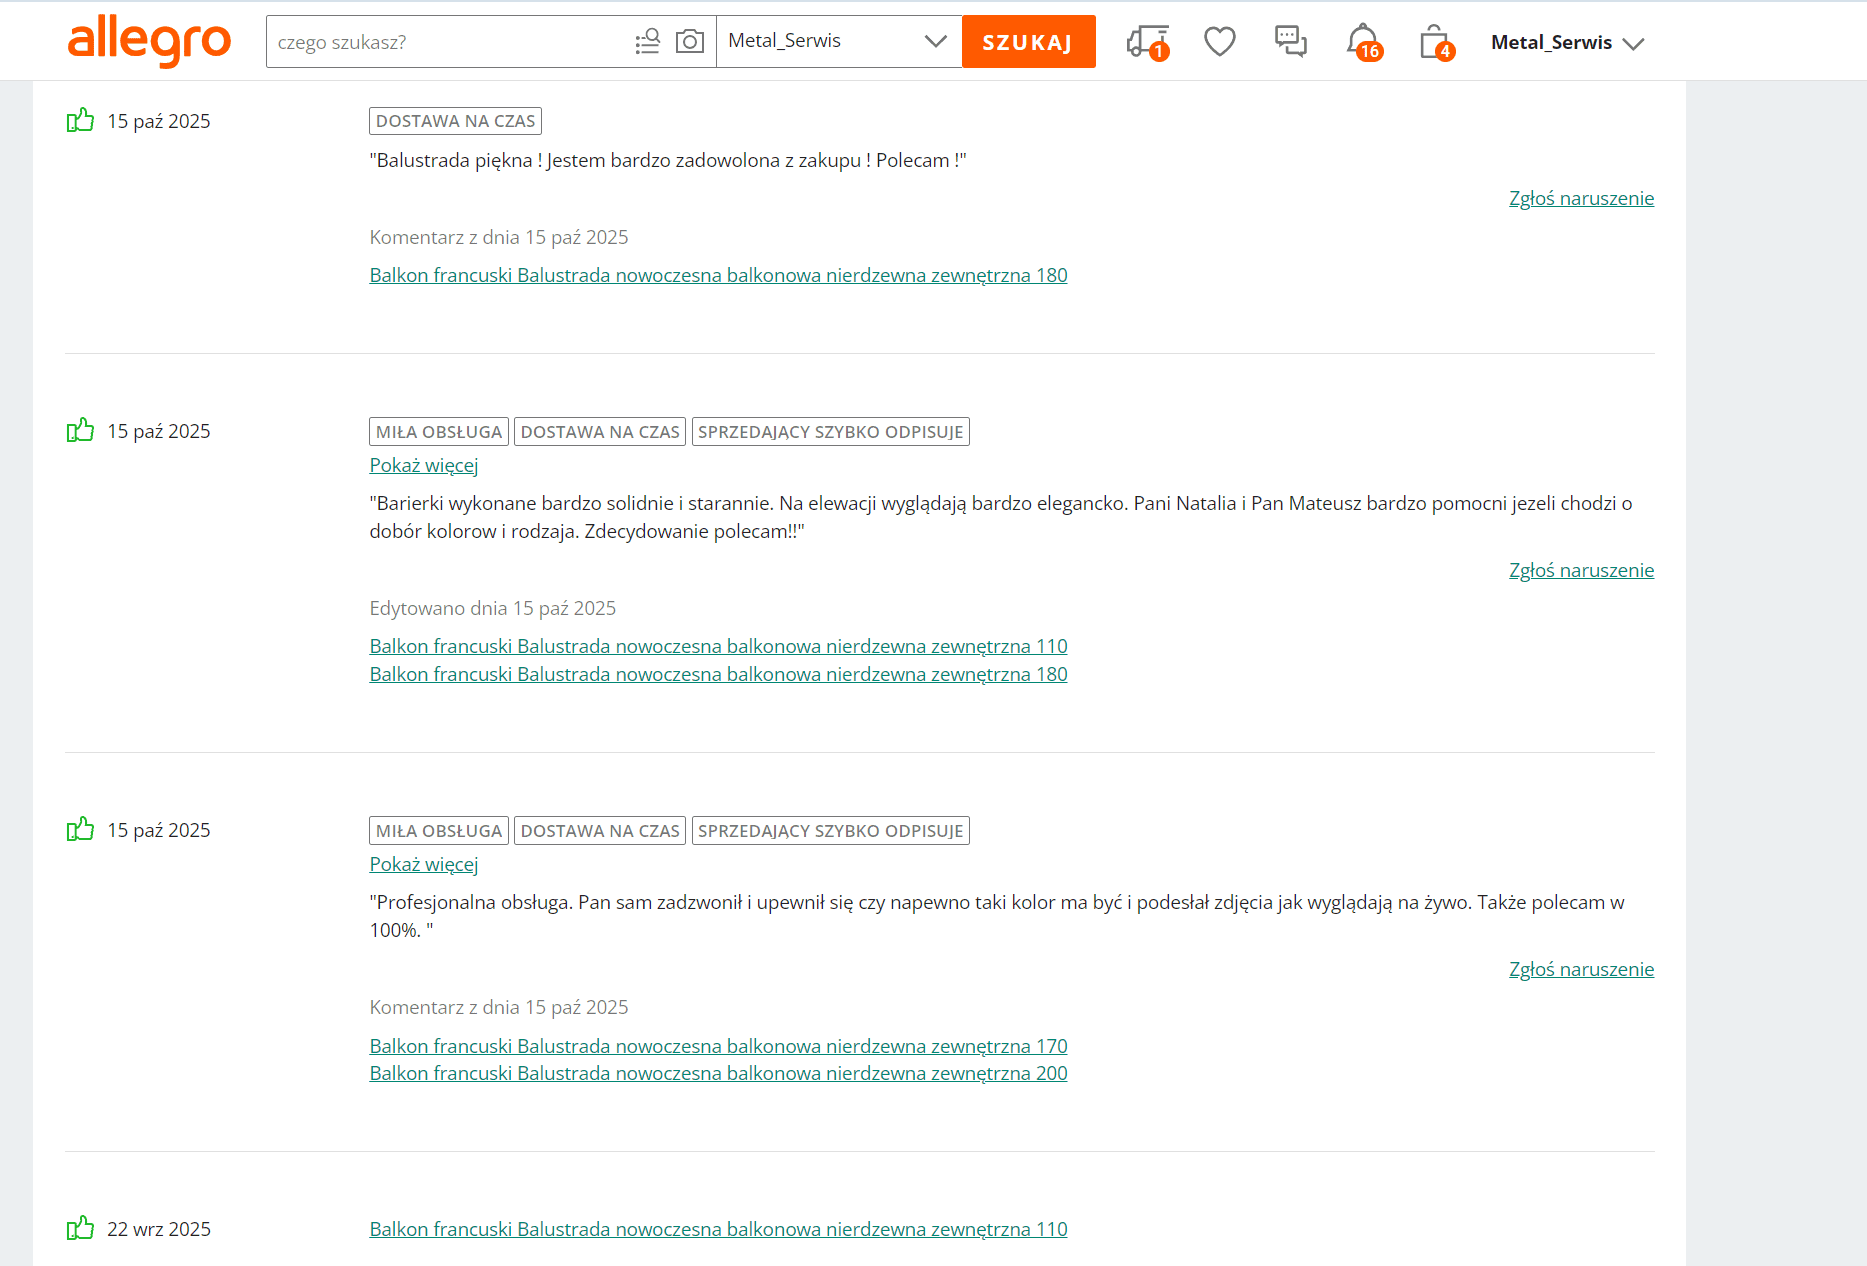
Task: Click the Allegro logo
Action: pos(149,41)
